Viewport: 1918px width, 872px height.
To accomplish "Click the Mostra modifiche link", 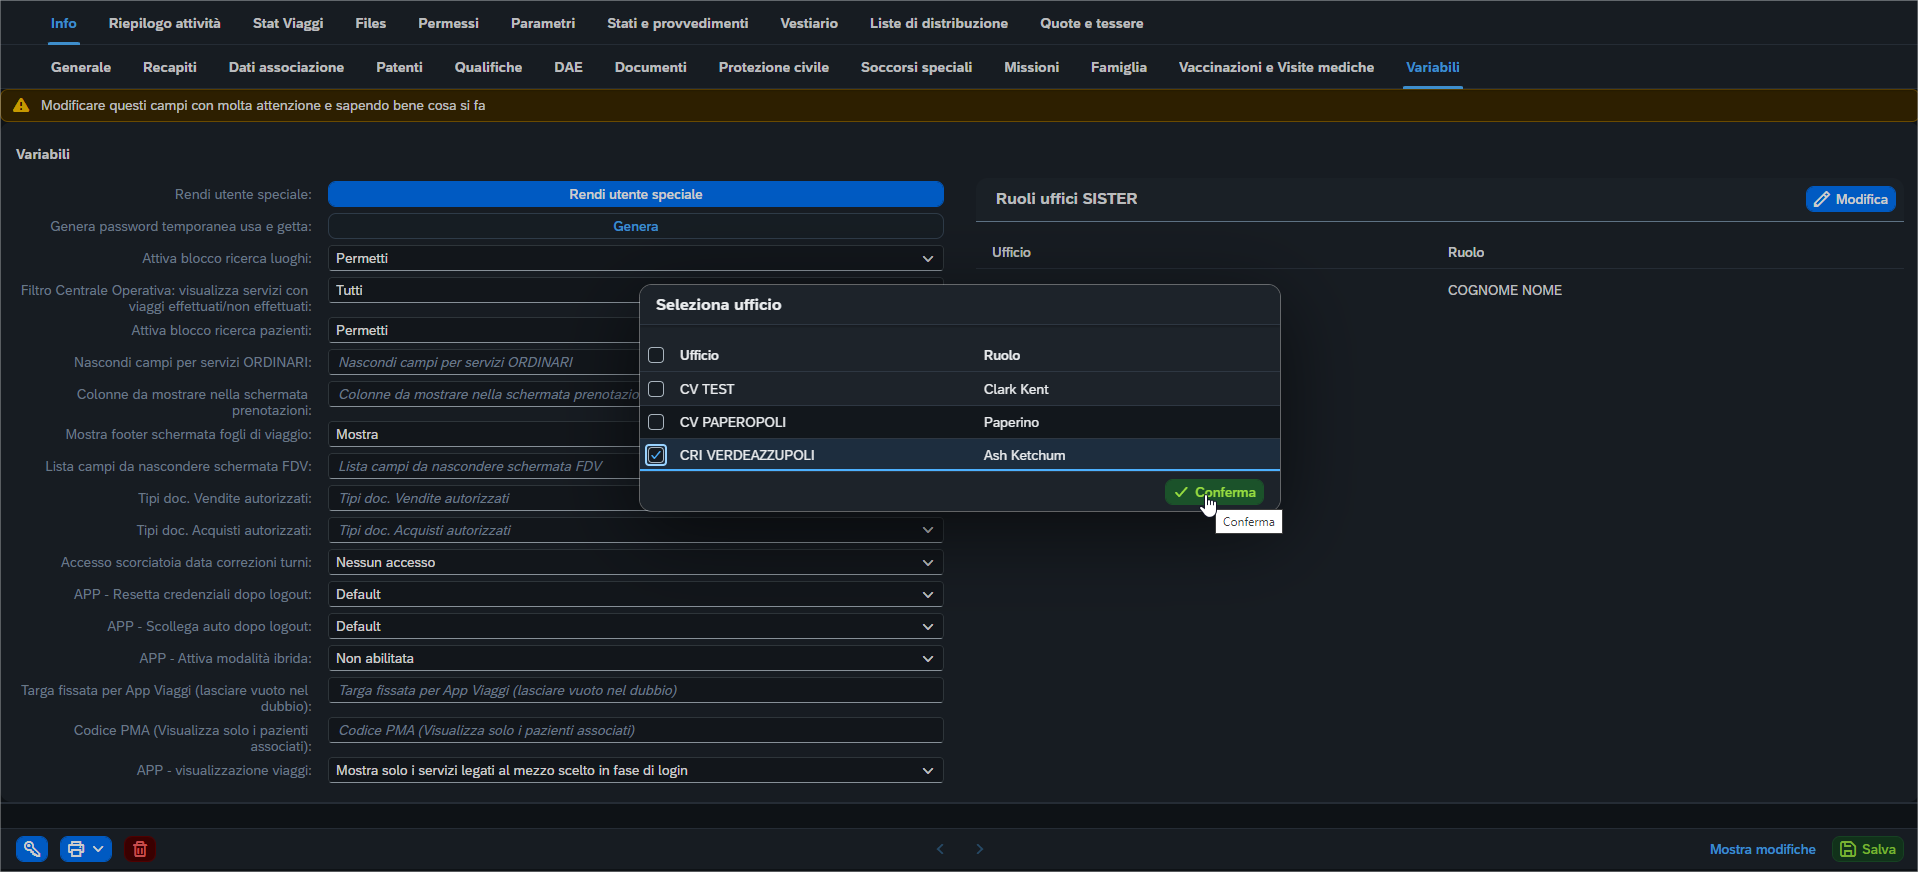I will point(1762,849).
